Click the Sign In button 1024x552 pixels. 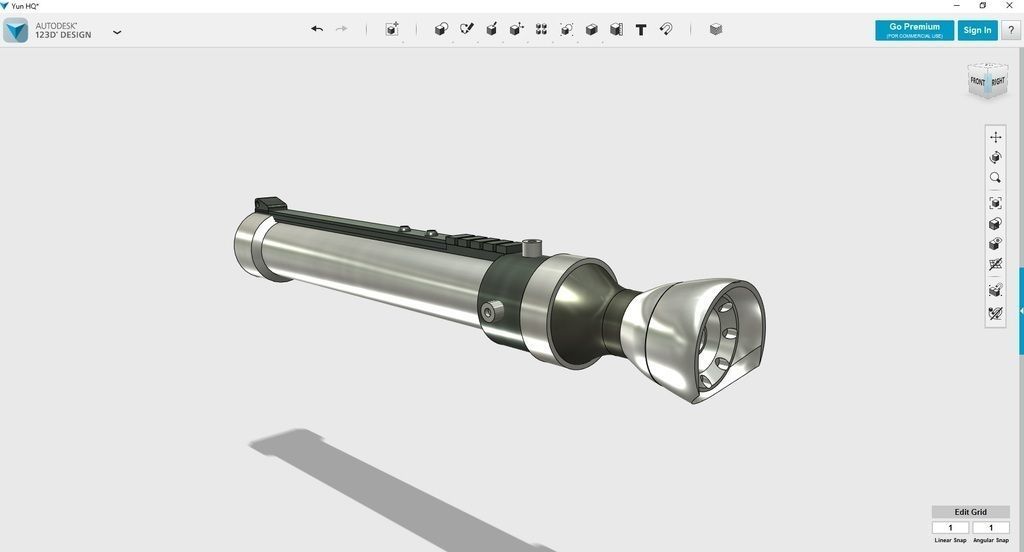[977, 30]
